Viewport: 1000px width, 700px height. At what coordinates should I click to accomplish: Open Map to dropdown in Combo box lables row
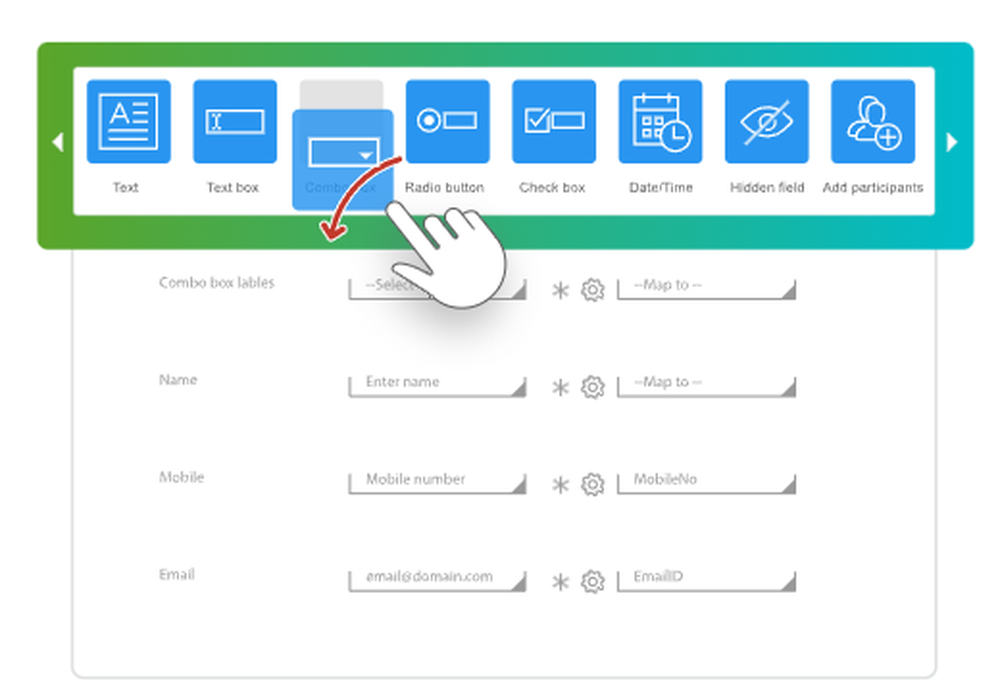pos(707,288)
